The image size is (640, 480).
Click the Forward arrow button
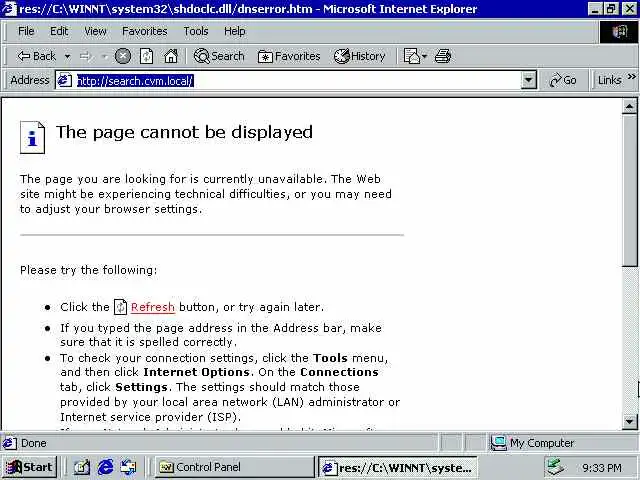tap(85, 56)
